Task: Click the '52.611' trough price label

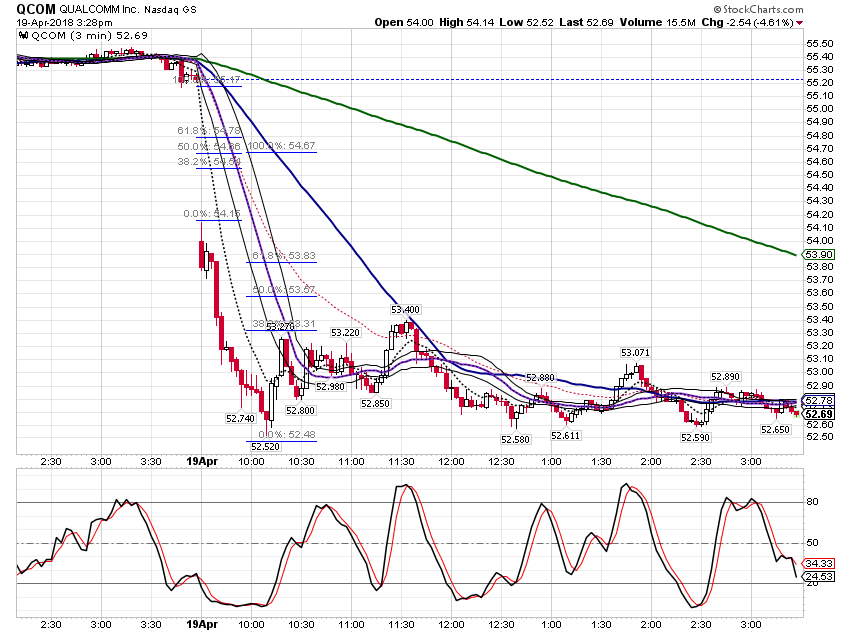Action: pos(565,435)
